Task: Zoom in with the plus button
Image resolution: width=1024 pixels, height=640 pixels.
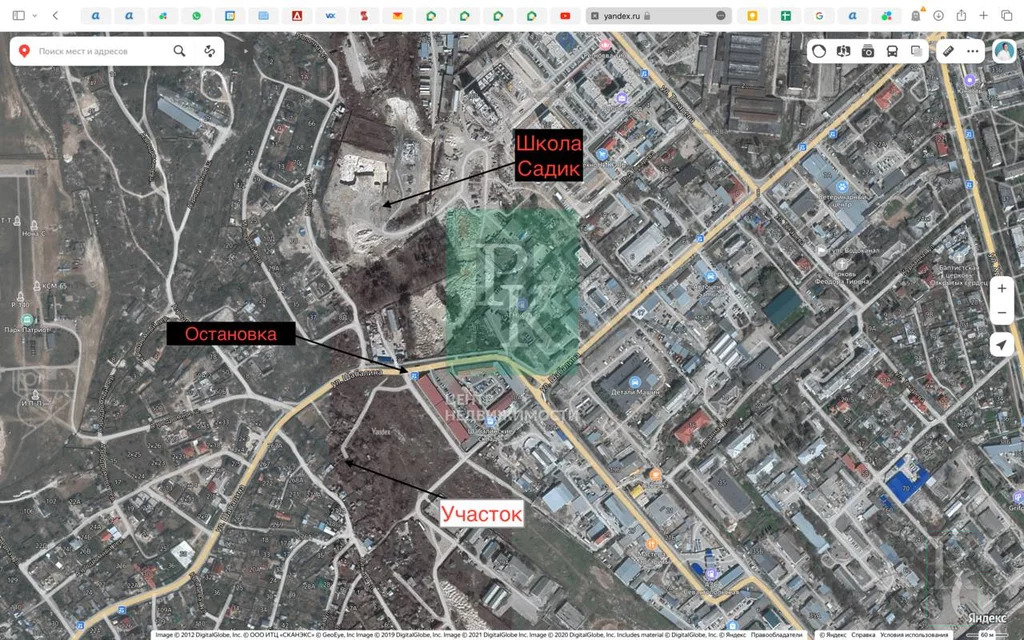Action: tap(1002, 288)
